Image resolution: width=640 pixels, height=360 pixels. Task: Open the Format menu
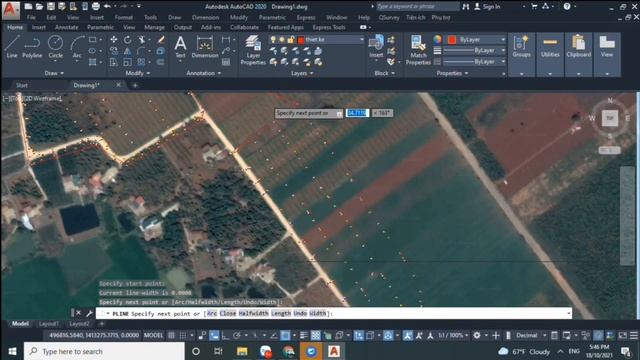(123, 18)
